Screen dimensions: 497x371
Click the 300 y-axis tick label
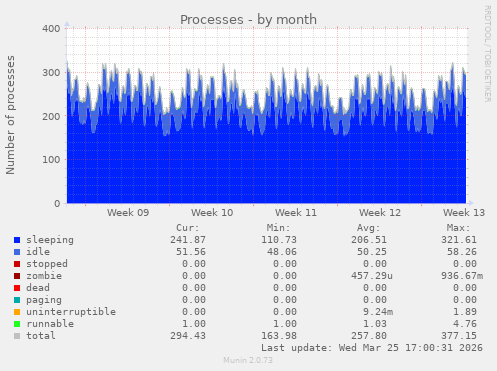(x=51, y=73)
